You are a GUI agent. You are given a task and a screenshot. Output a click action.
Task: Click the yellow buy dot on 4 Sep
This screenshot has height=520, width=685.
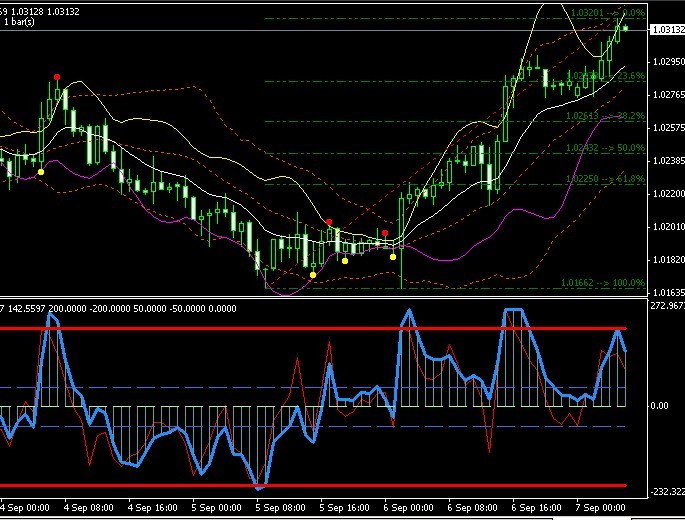pyautogui.click(x=41, y=172)
